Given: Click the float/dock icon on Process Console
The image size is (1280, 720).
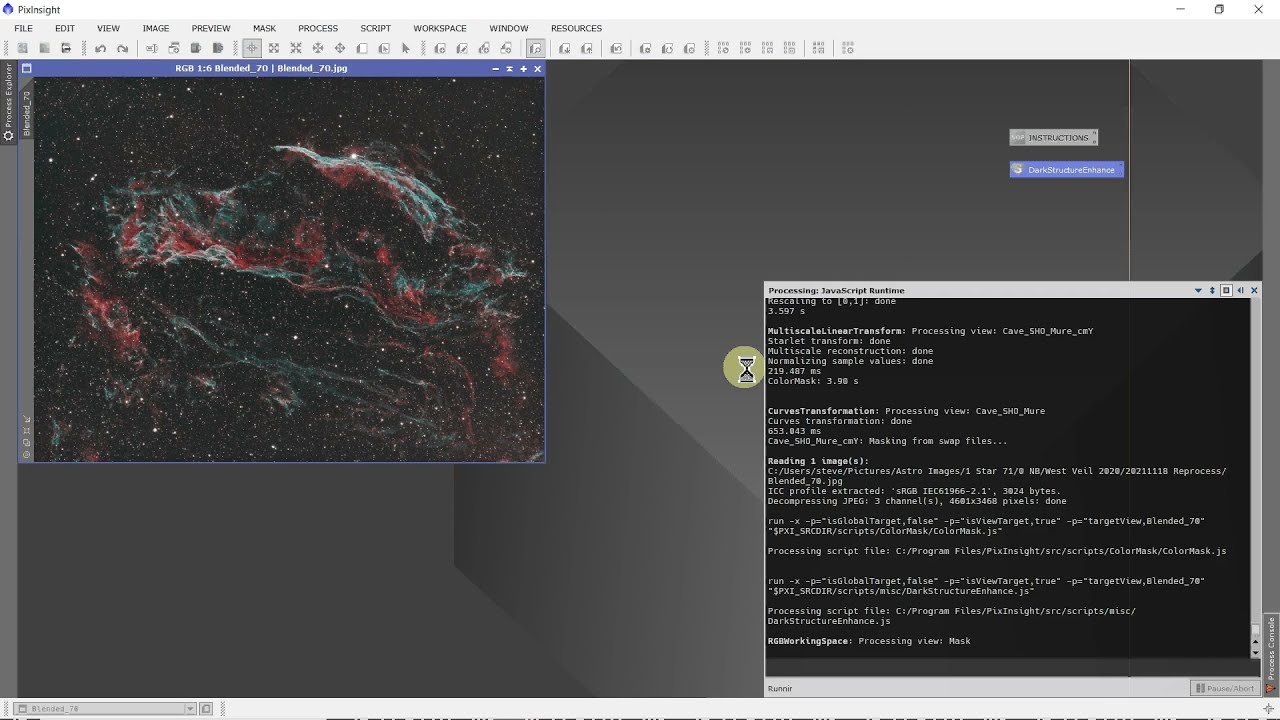Looking at the screenshot, I should click(1226, 291).
